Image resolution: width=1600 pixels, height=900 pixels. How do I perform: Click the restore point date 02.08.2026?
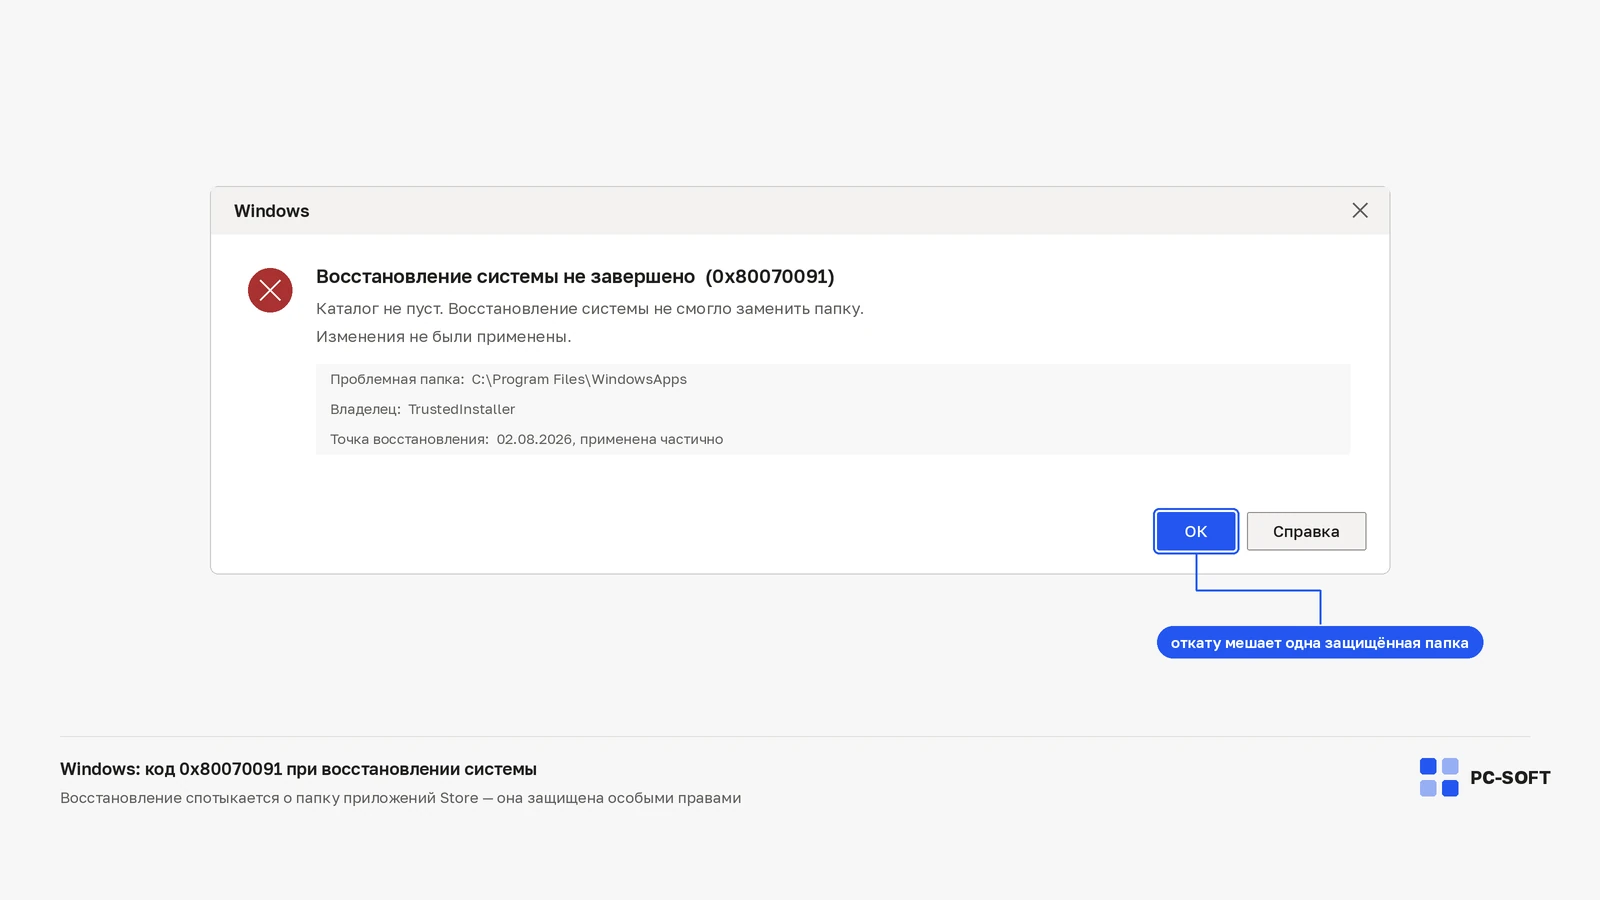click(x=534, y=439)
